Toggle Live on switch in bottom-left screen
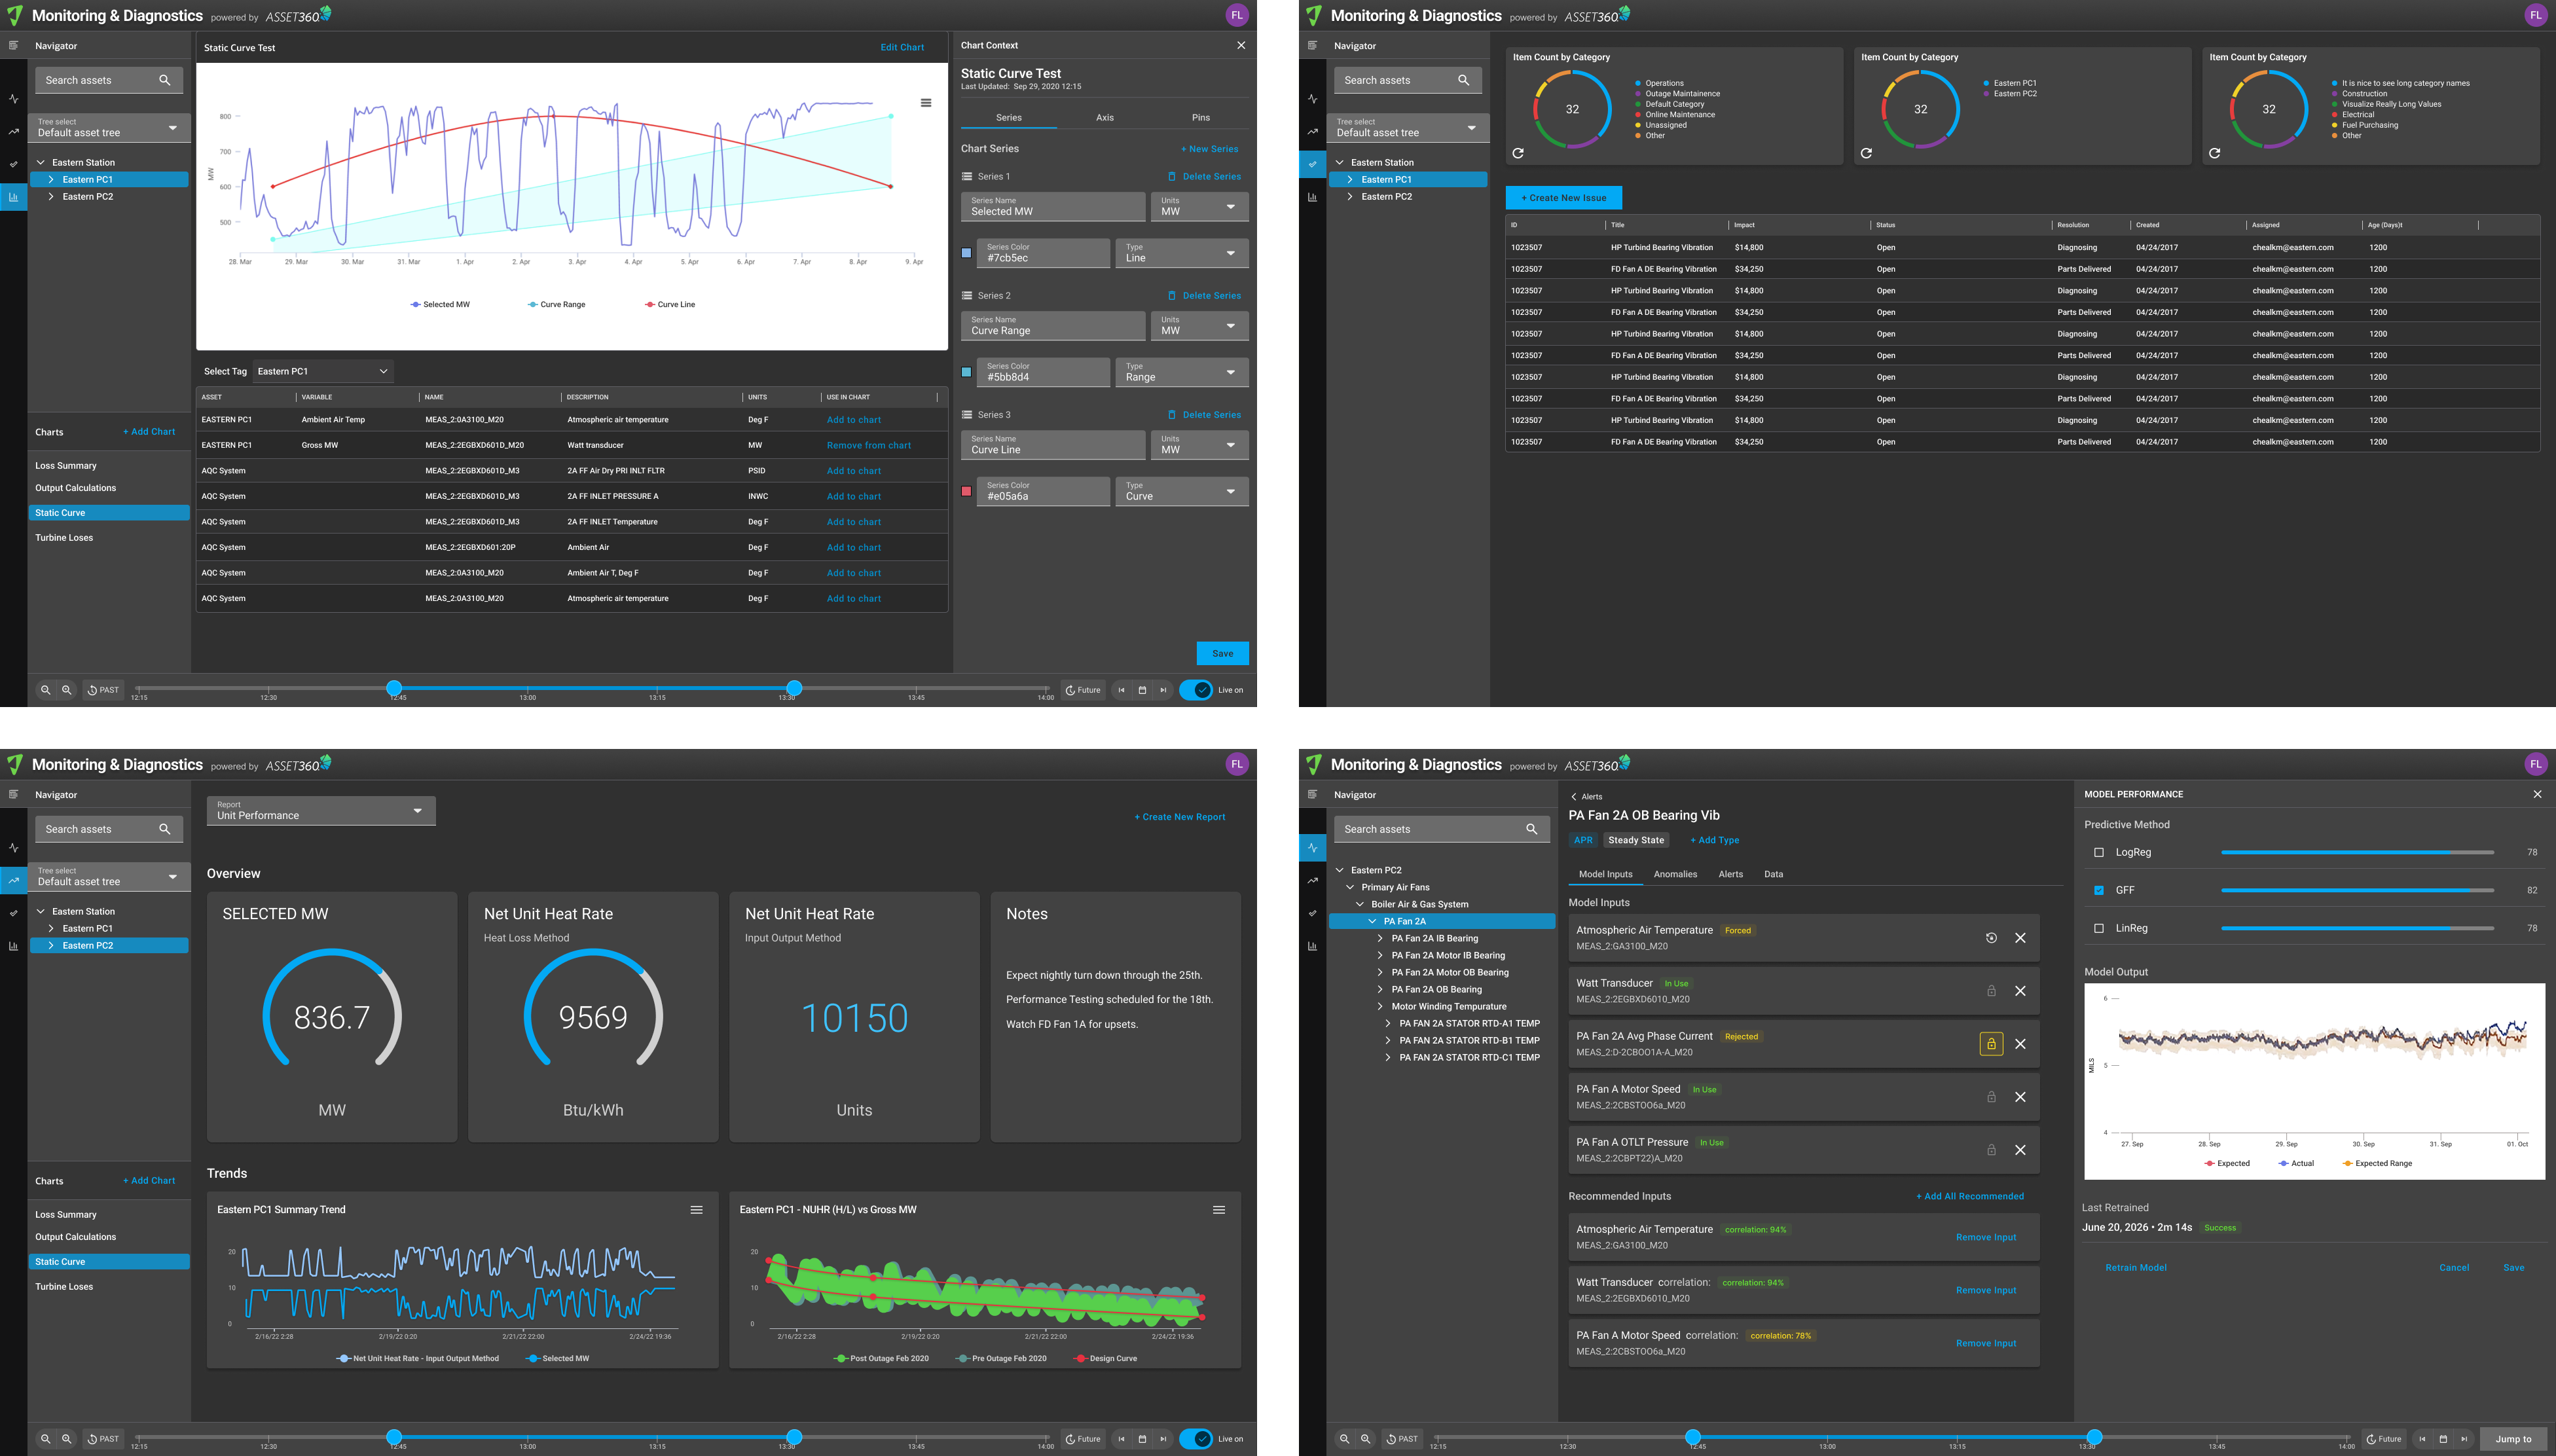 1196,1439
